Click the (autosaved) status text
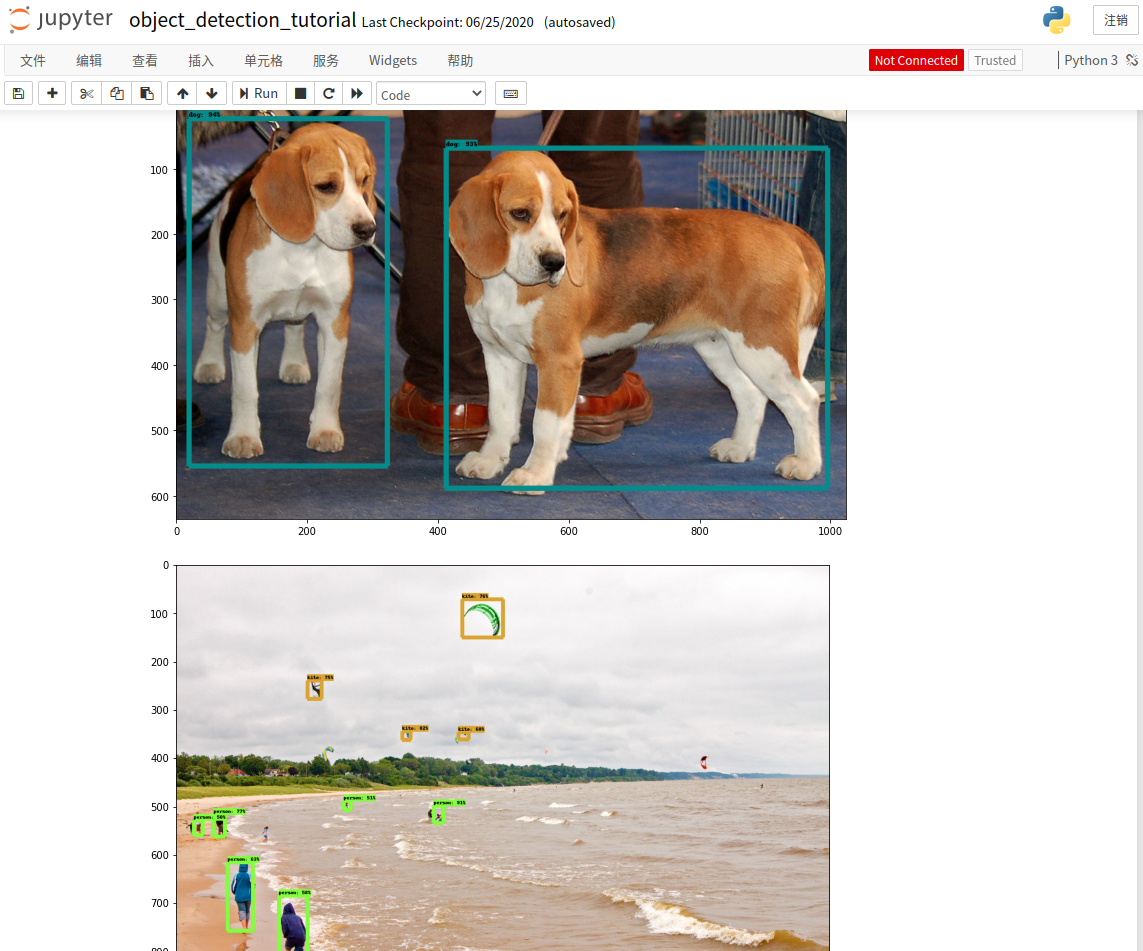This screenshot has width=1143, height=951. (x=580, y=23)
